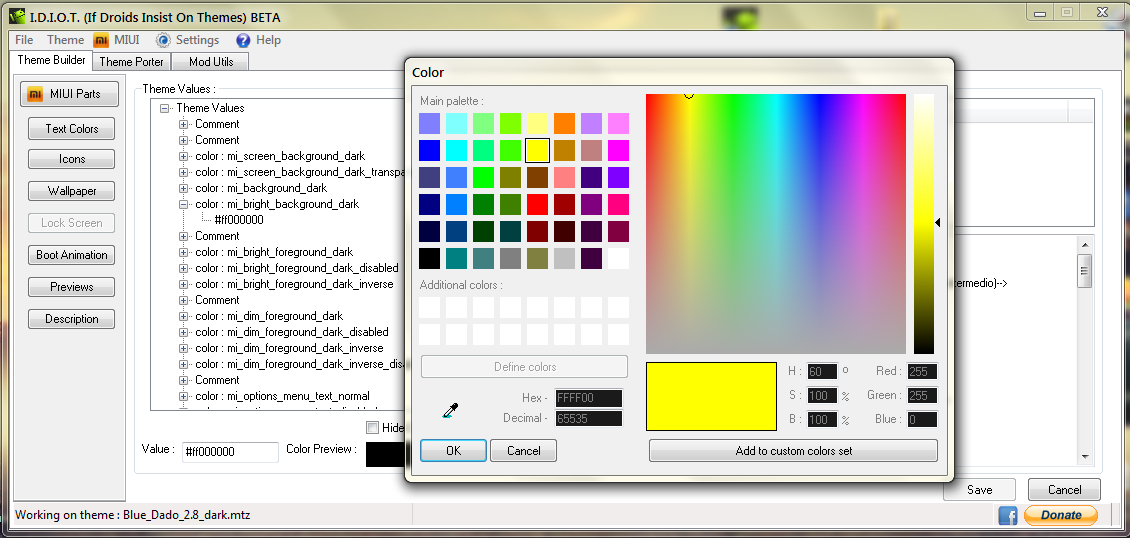This screenshot has width=1130, height=538.
Task: Expand the mi_bright_foreground_dark node
Action: [x=183, y=252]
